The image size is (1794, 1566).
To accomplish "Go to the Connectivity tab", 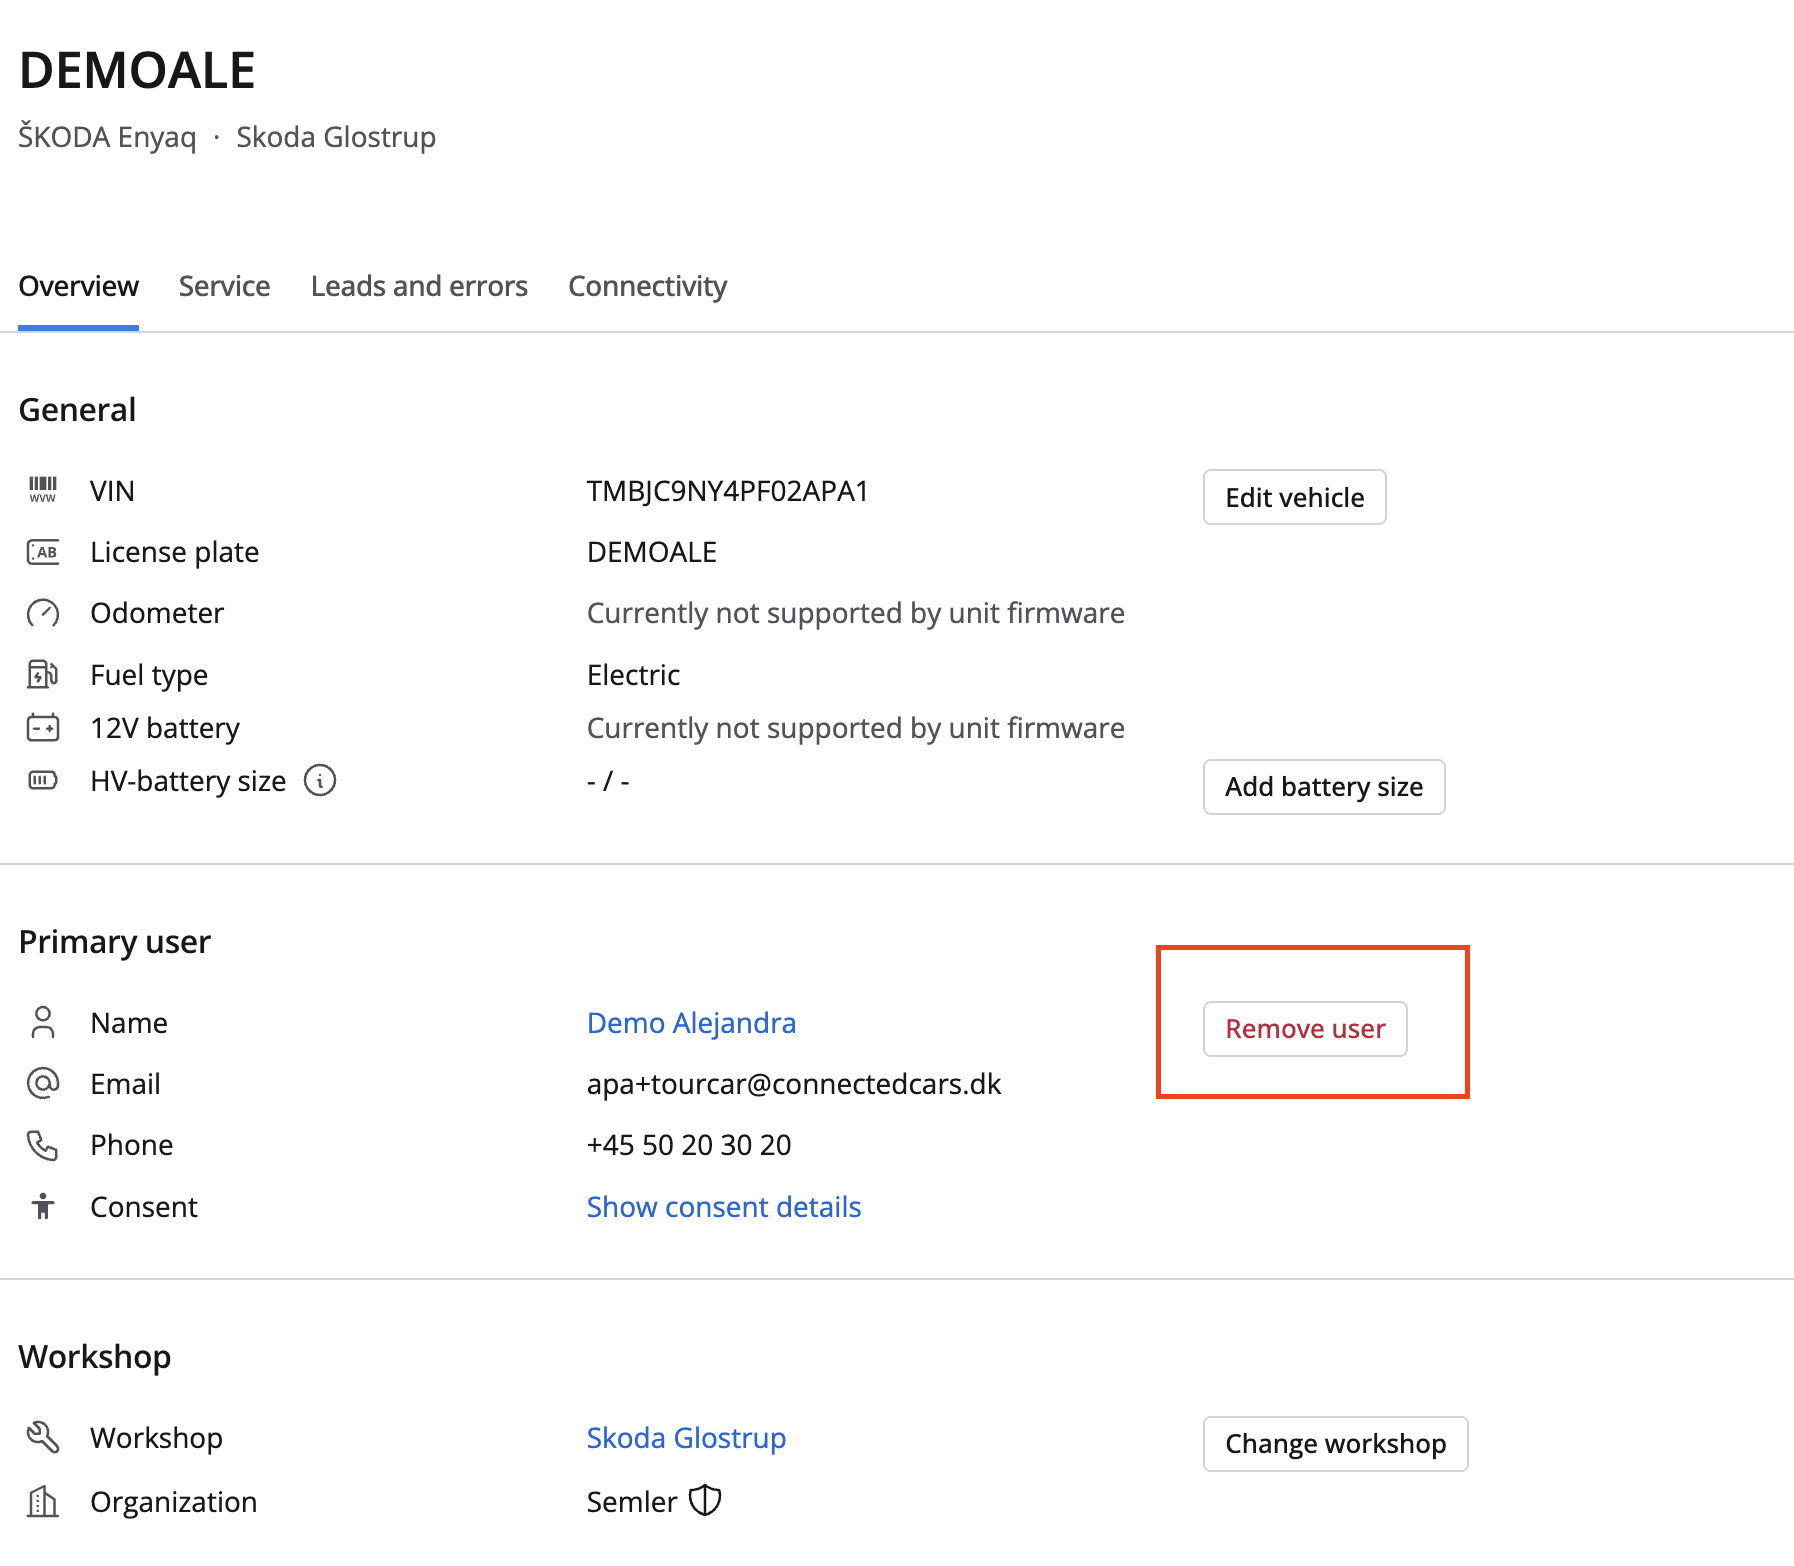I will tap(647, 286).
